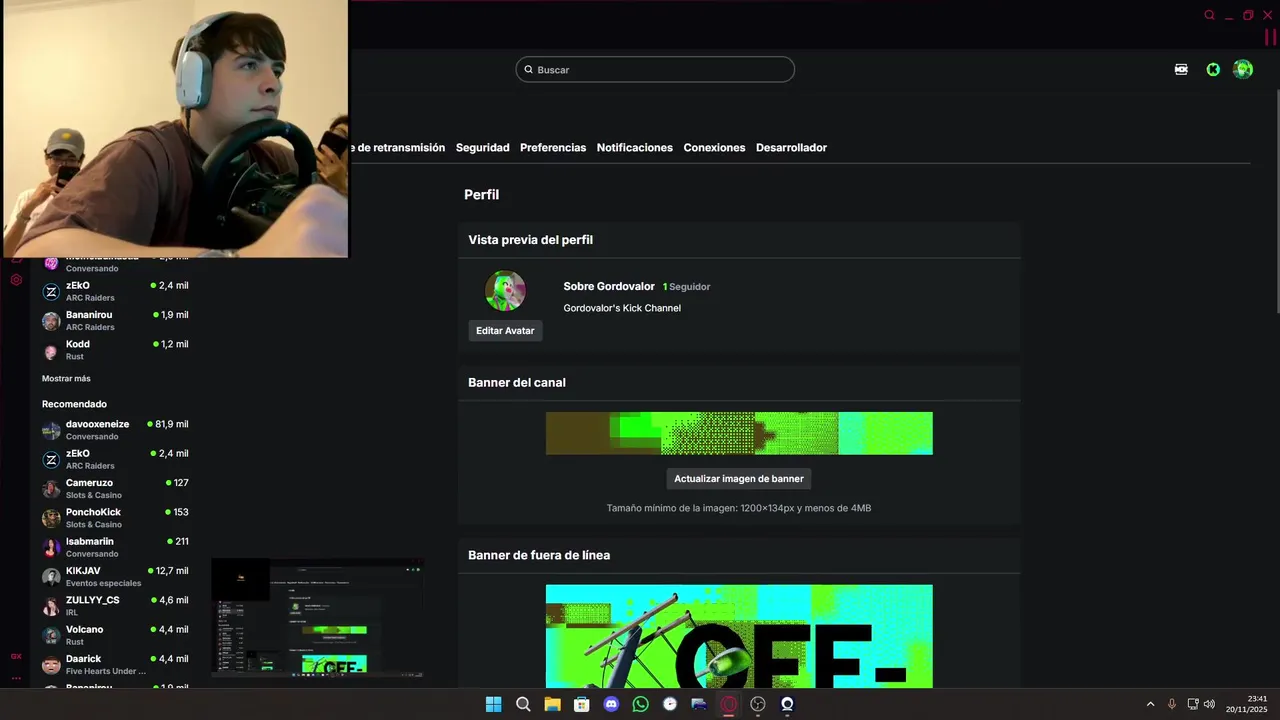
Task: Click Gordovalor's Kick Channel bio text
Action: [622, 308]
